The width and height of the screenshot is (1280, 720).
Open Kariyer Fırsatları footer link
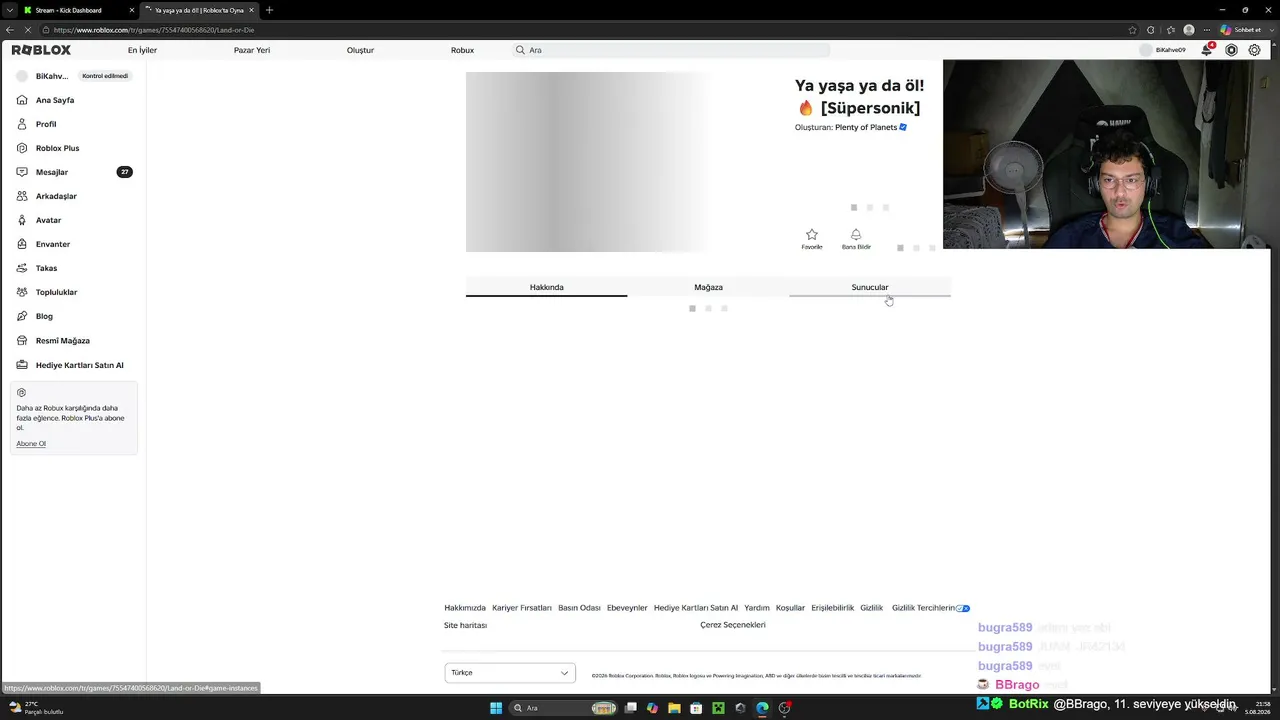point(522,608)
